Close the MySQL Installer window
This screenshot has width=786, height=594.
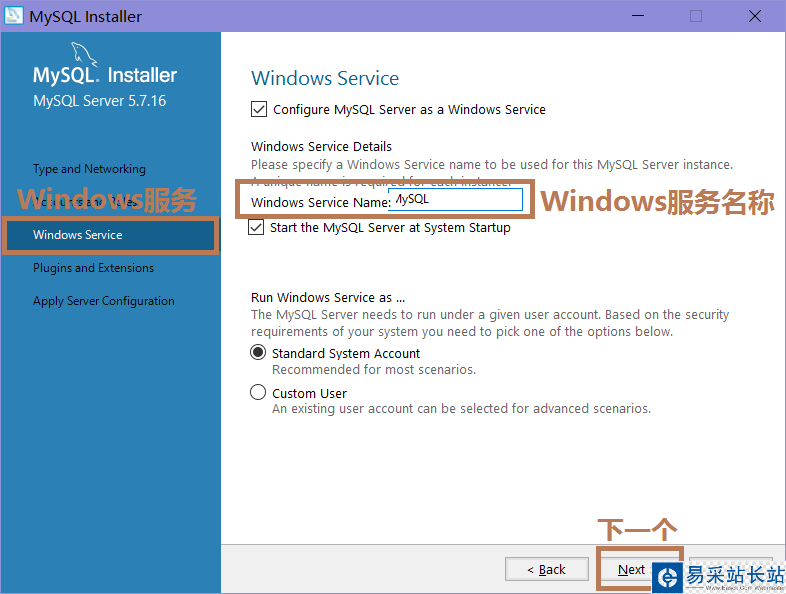click(754, 16)
